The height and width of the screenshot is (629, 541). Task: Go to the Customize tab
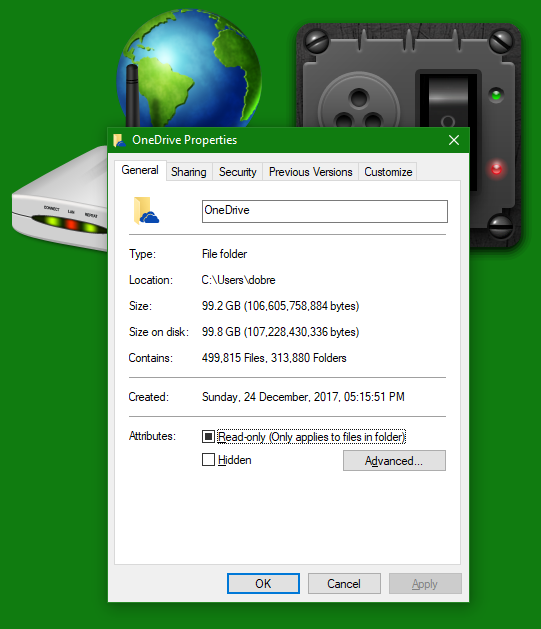tap(388, 172)
